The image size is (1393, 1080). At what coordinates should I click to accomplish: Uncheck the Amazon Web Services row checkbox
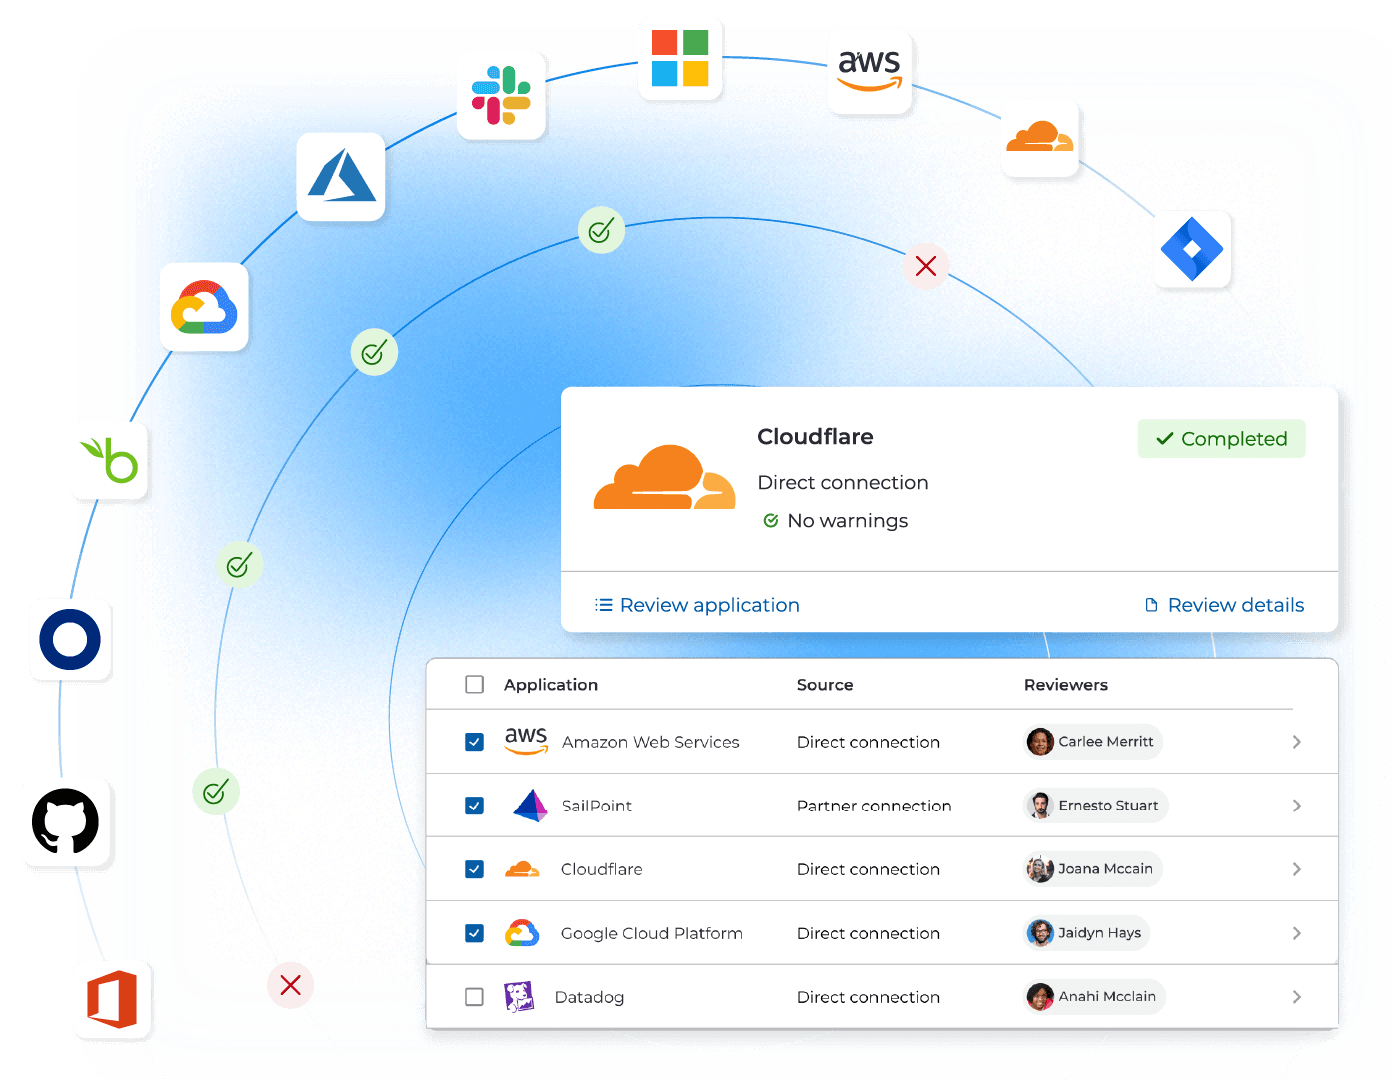pyautogui.click(x=475, y=742)
